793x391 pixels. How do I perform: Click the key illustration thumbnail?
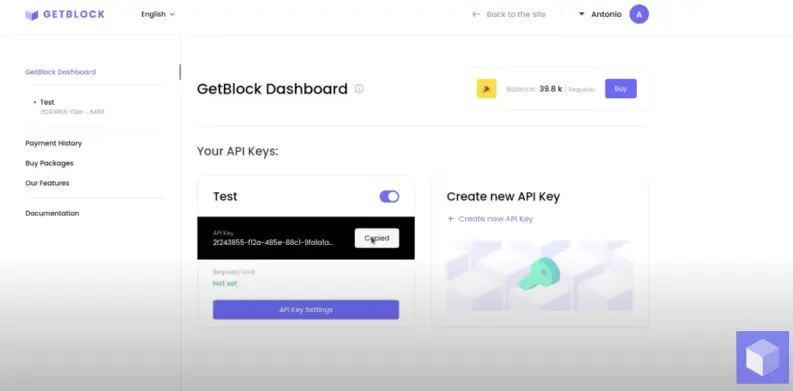click(x=539, y=276)
